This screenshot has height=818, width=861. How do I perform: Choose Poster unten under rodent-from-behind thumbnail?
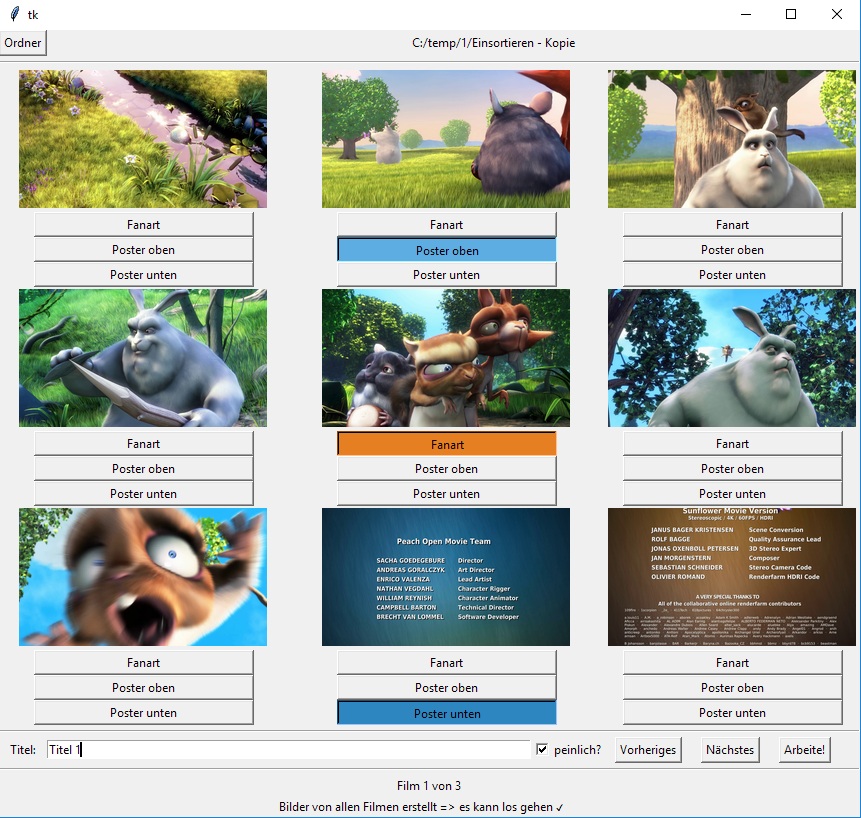(x=446, y=274)
